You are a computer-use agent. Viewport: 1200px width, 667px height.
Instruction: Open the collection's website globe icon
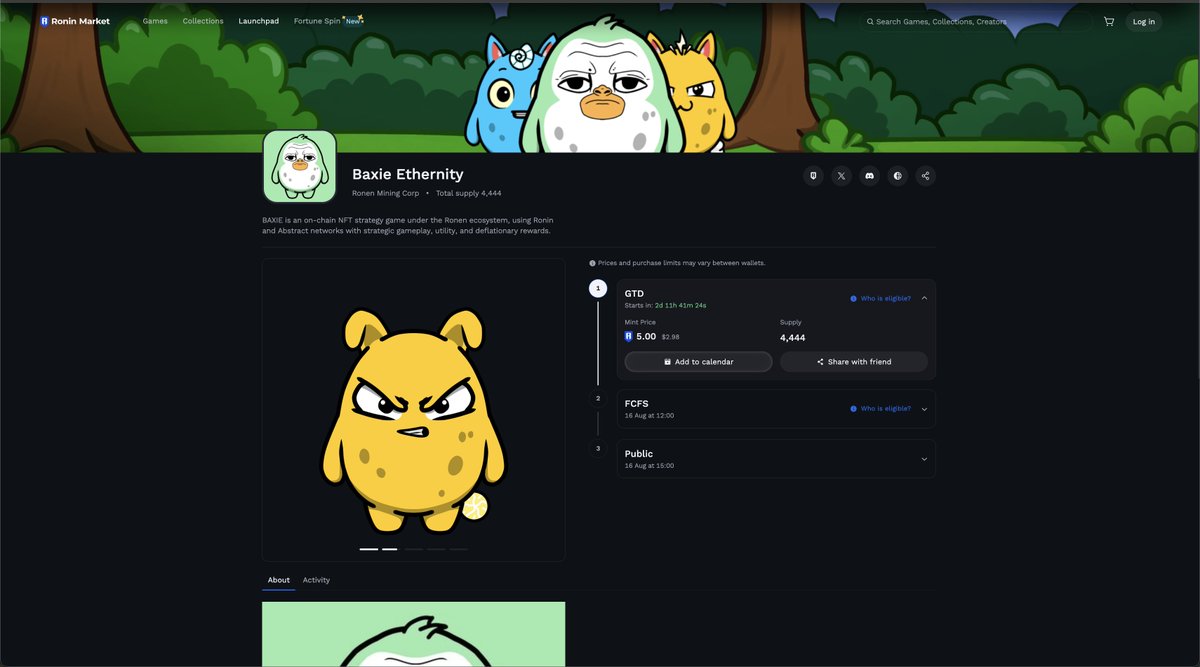click(898, 176)
